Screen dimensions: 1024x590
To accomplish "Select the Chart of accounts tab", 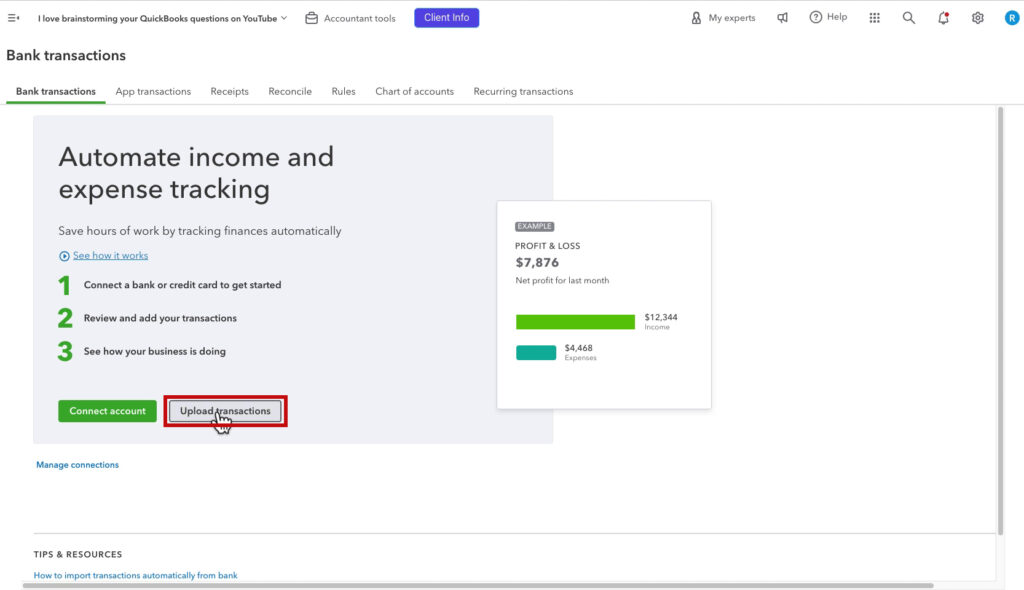I will [x=414, y=90].
